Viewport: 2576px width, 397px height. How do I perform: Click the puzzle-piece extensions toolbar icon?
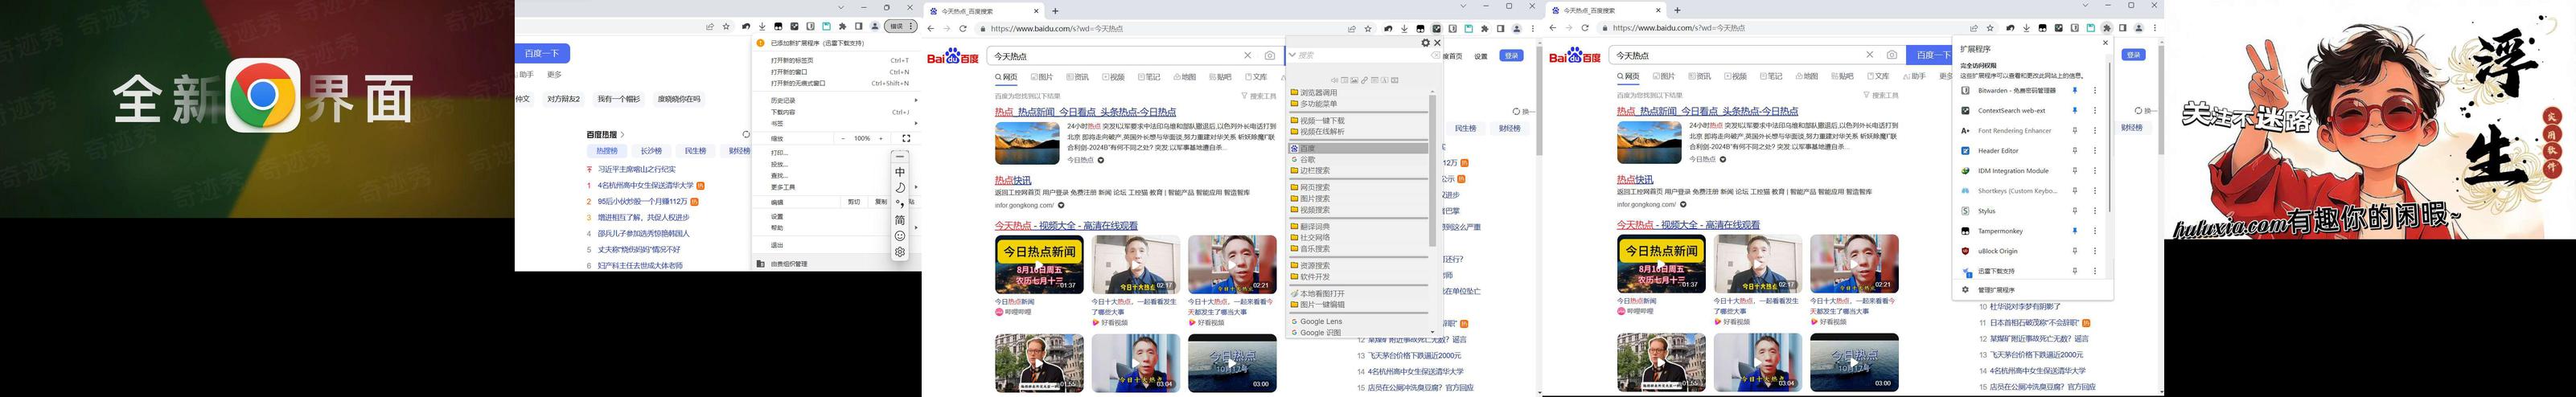point(2107,28)
